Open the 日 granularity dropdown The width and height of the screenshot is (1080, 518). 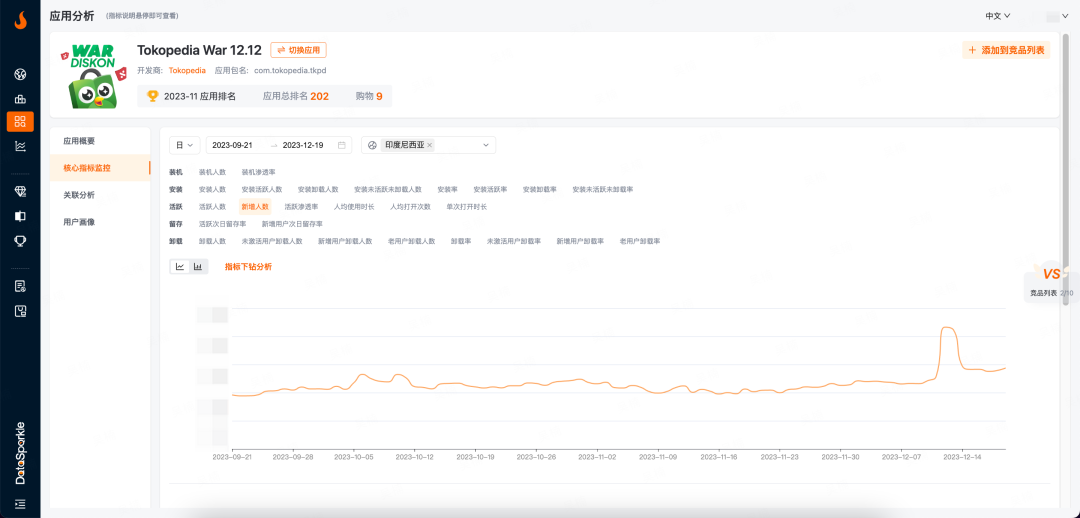click(x=184, y=145)
